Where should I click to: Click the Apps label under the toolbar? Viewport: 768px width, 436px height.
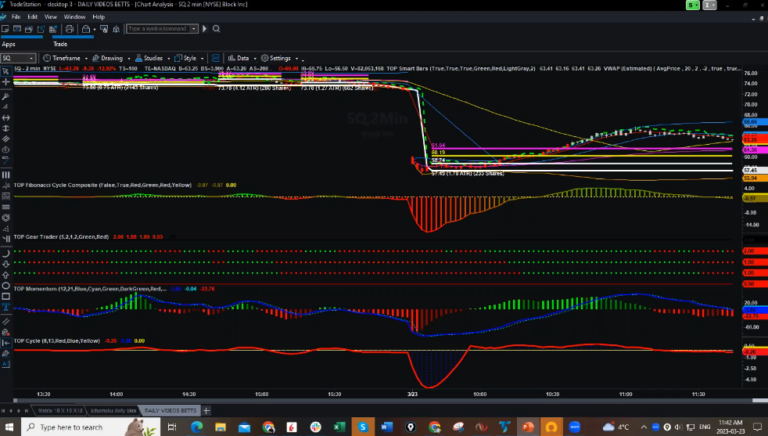tap(8, 44)
